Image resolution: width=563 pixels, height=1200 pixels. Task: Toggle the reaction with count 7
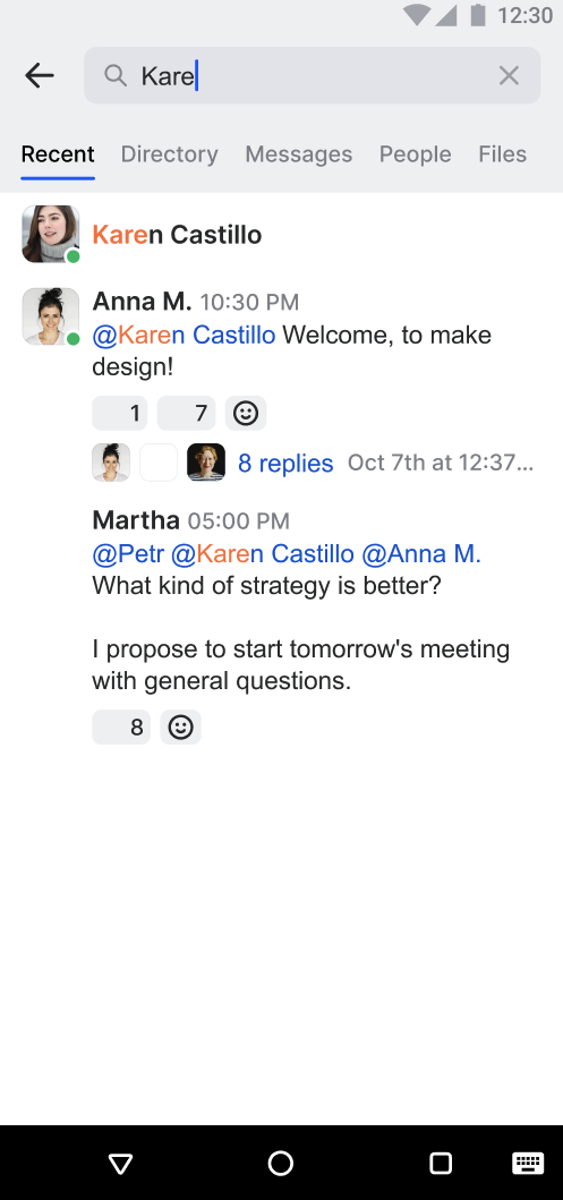[186, 412]
